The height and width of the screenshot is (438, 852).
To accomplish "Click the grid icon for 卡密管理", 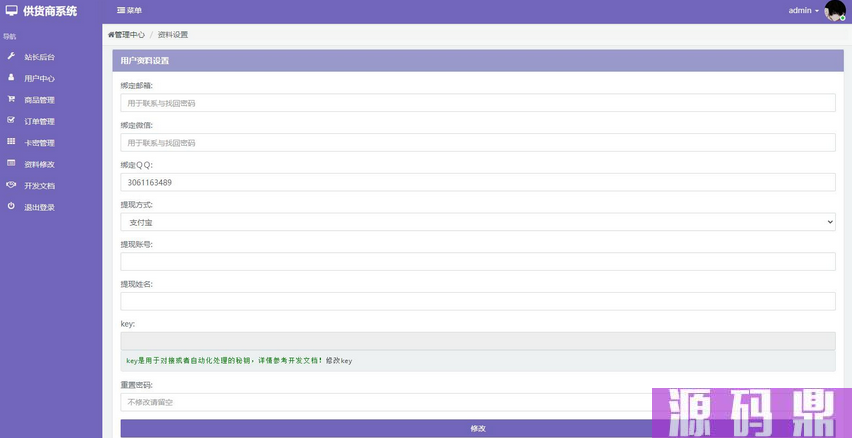I will point(11,142).
